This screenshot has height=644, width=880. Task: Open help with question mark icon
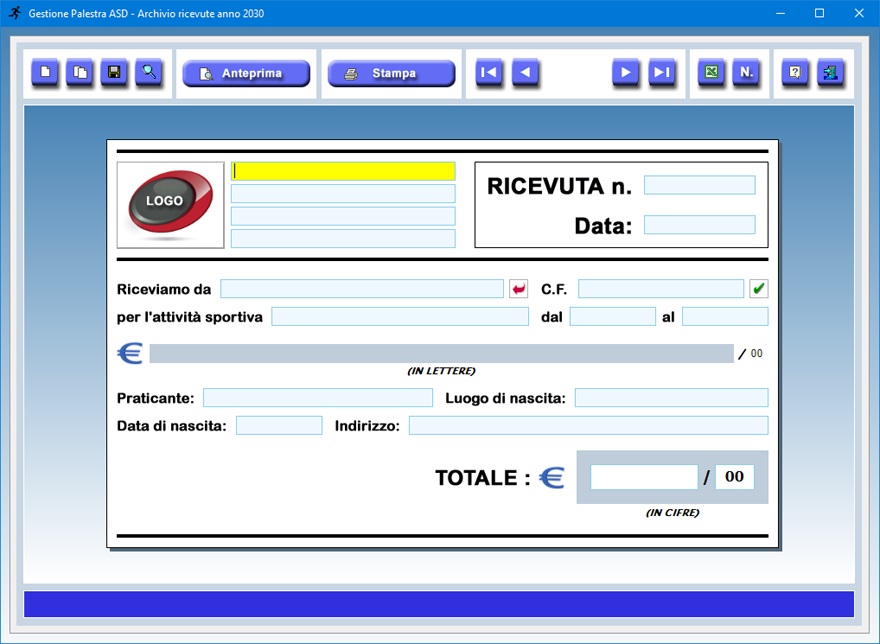(795, 72)
